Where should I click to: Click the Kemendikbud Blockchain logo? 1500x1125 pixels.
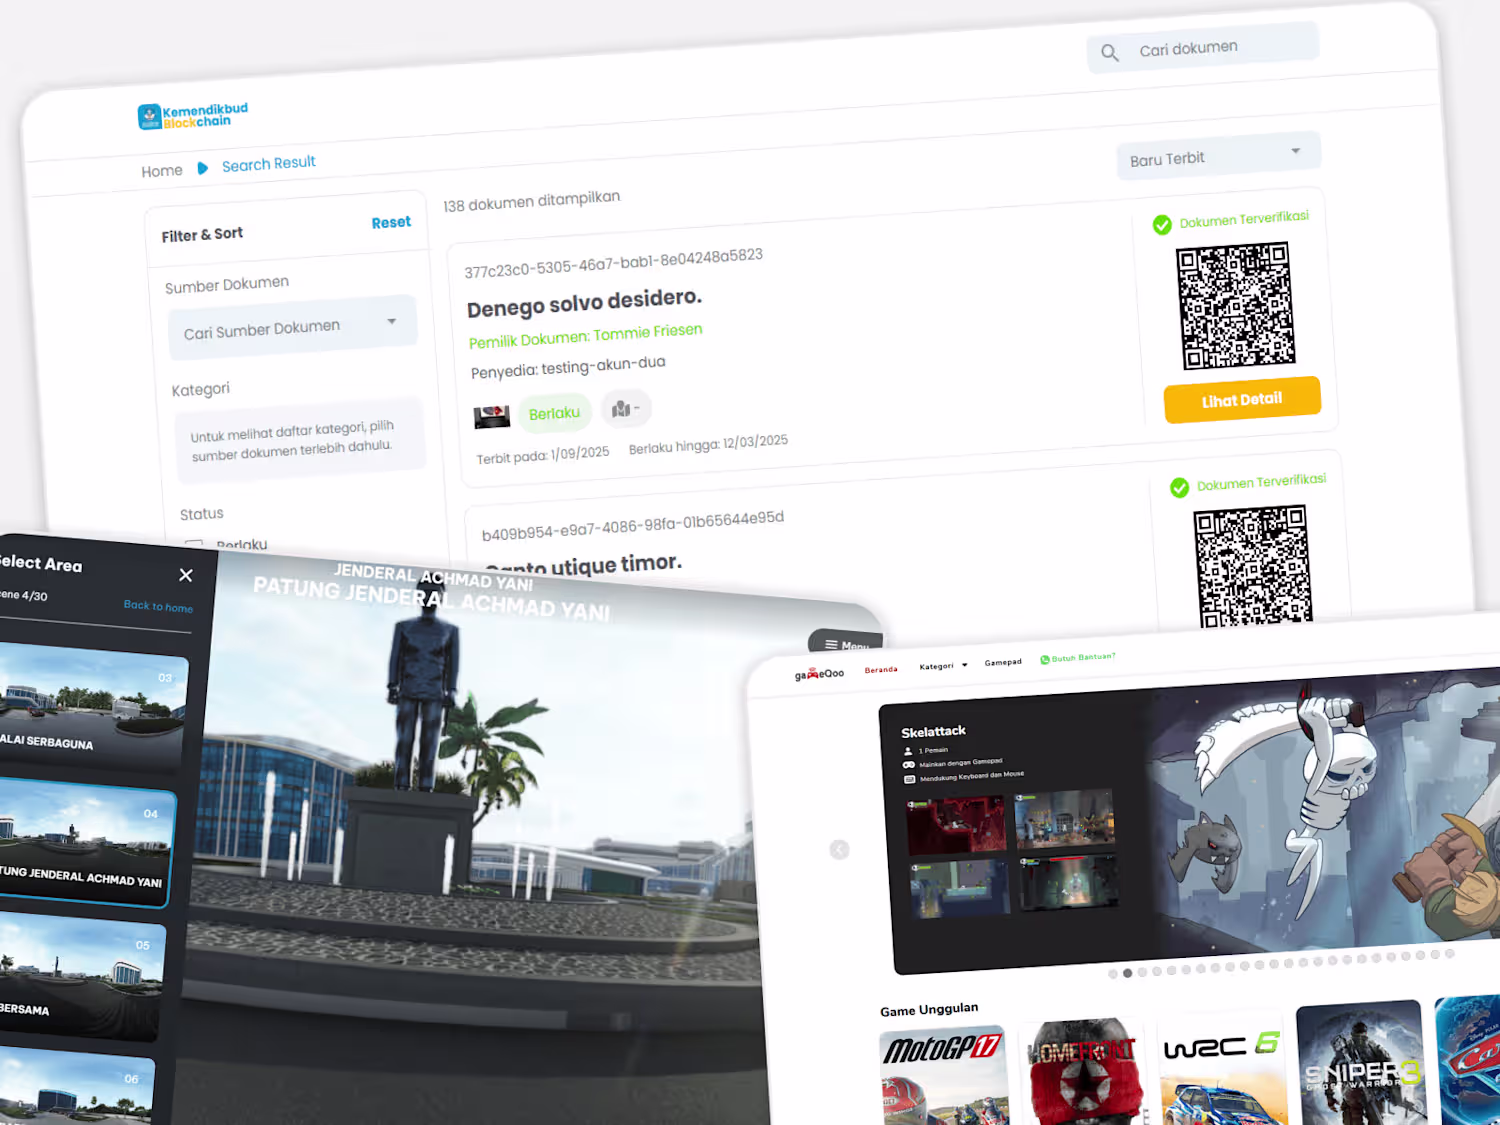(x=192, y=116)
